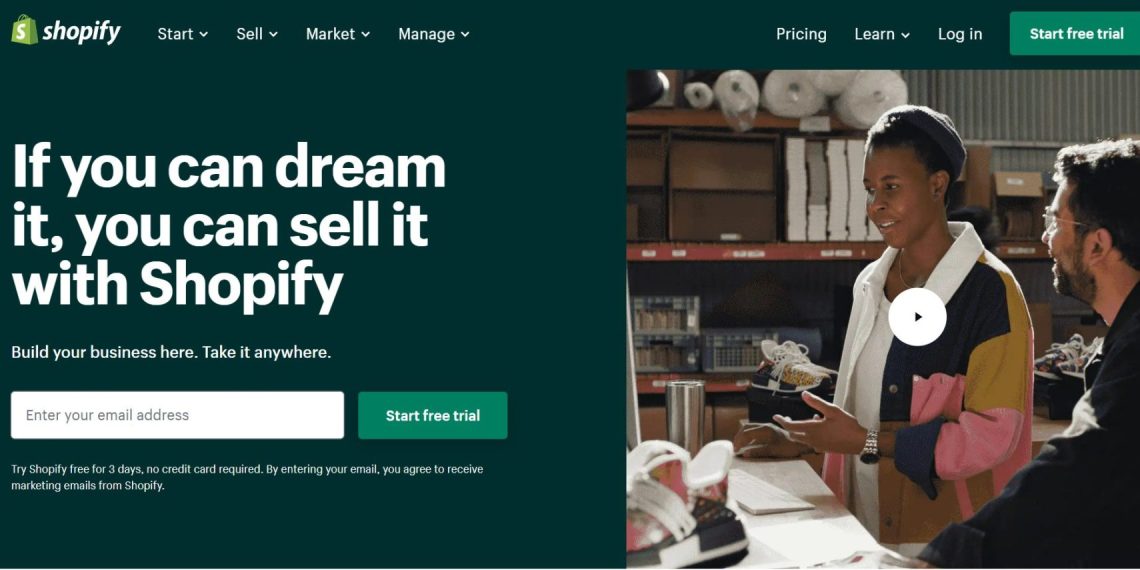Select the Market menu label
The image size is (1140, 570).
pos(331,34)
